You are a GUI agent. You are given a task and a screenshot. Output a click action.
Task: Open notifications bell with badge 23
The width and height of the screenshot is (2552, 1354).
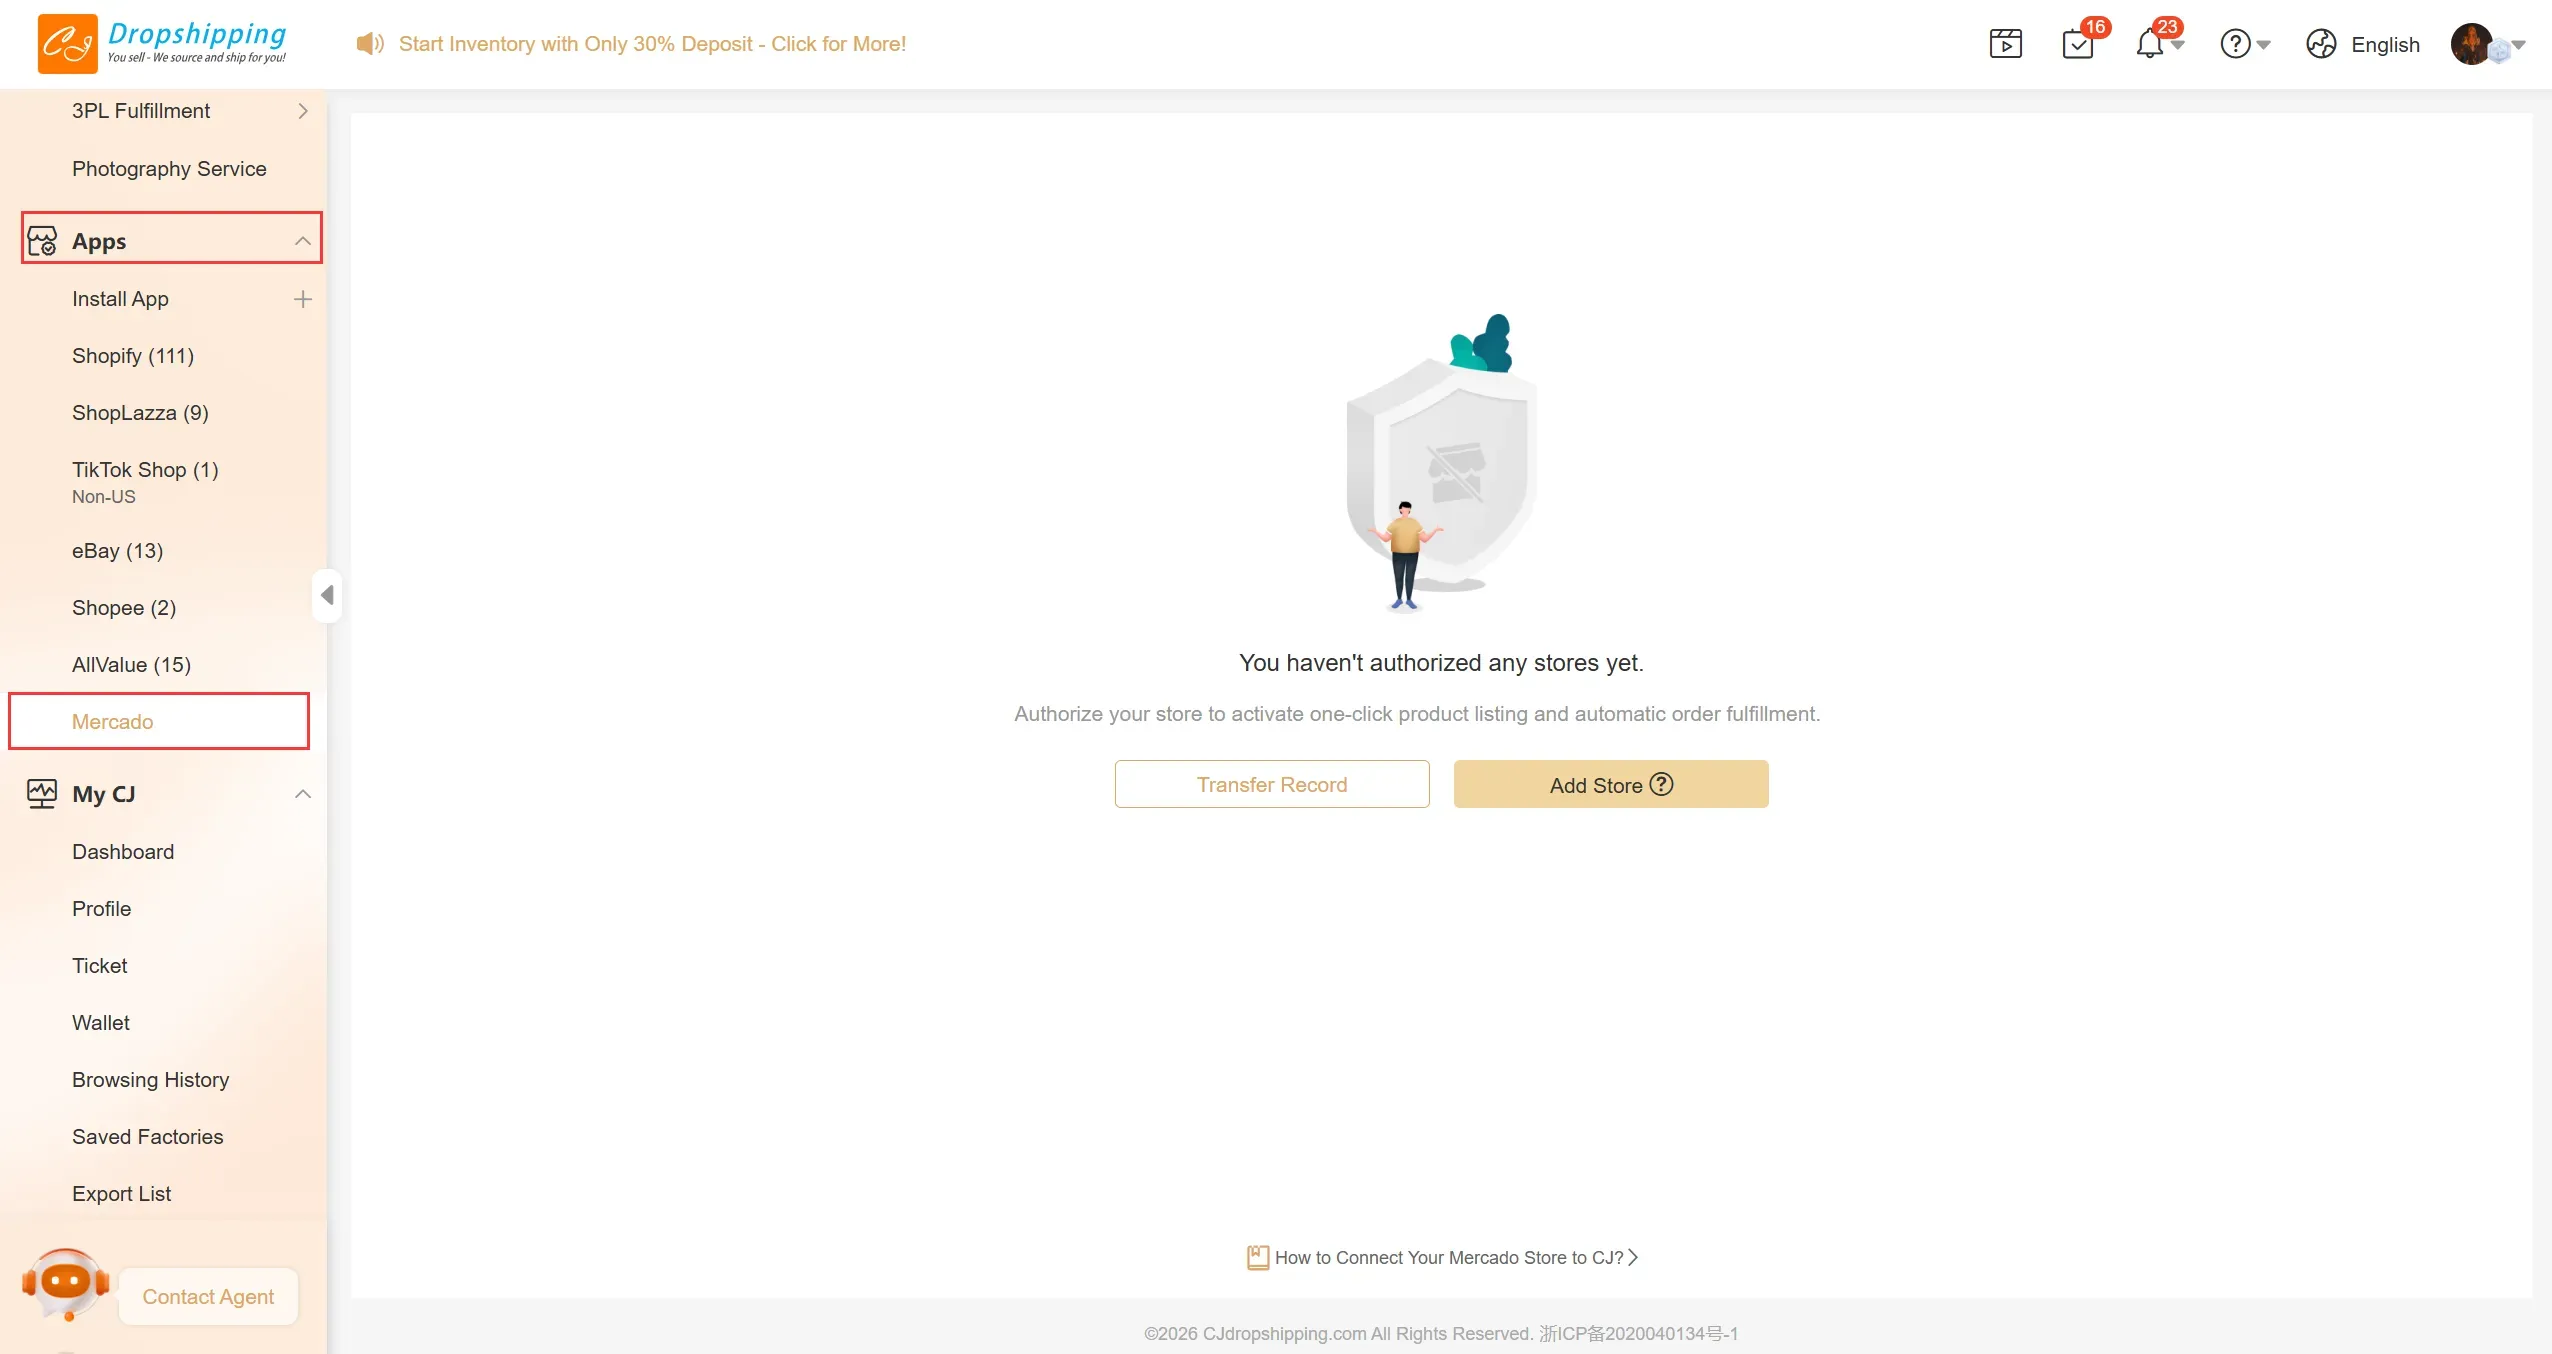click(x=2149, y=44)
